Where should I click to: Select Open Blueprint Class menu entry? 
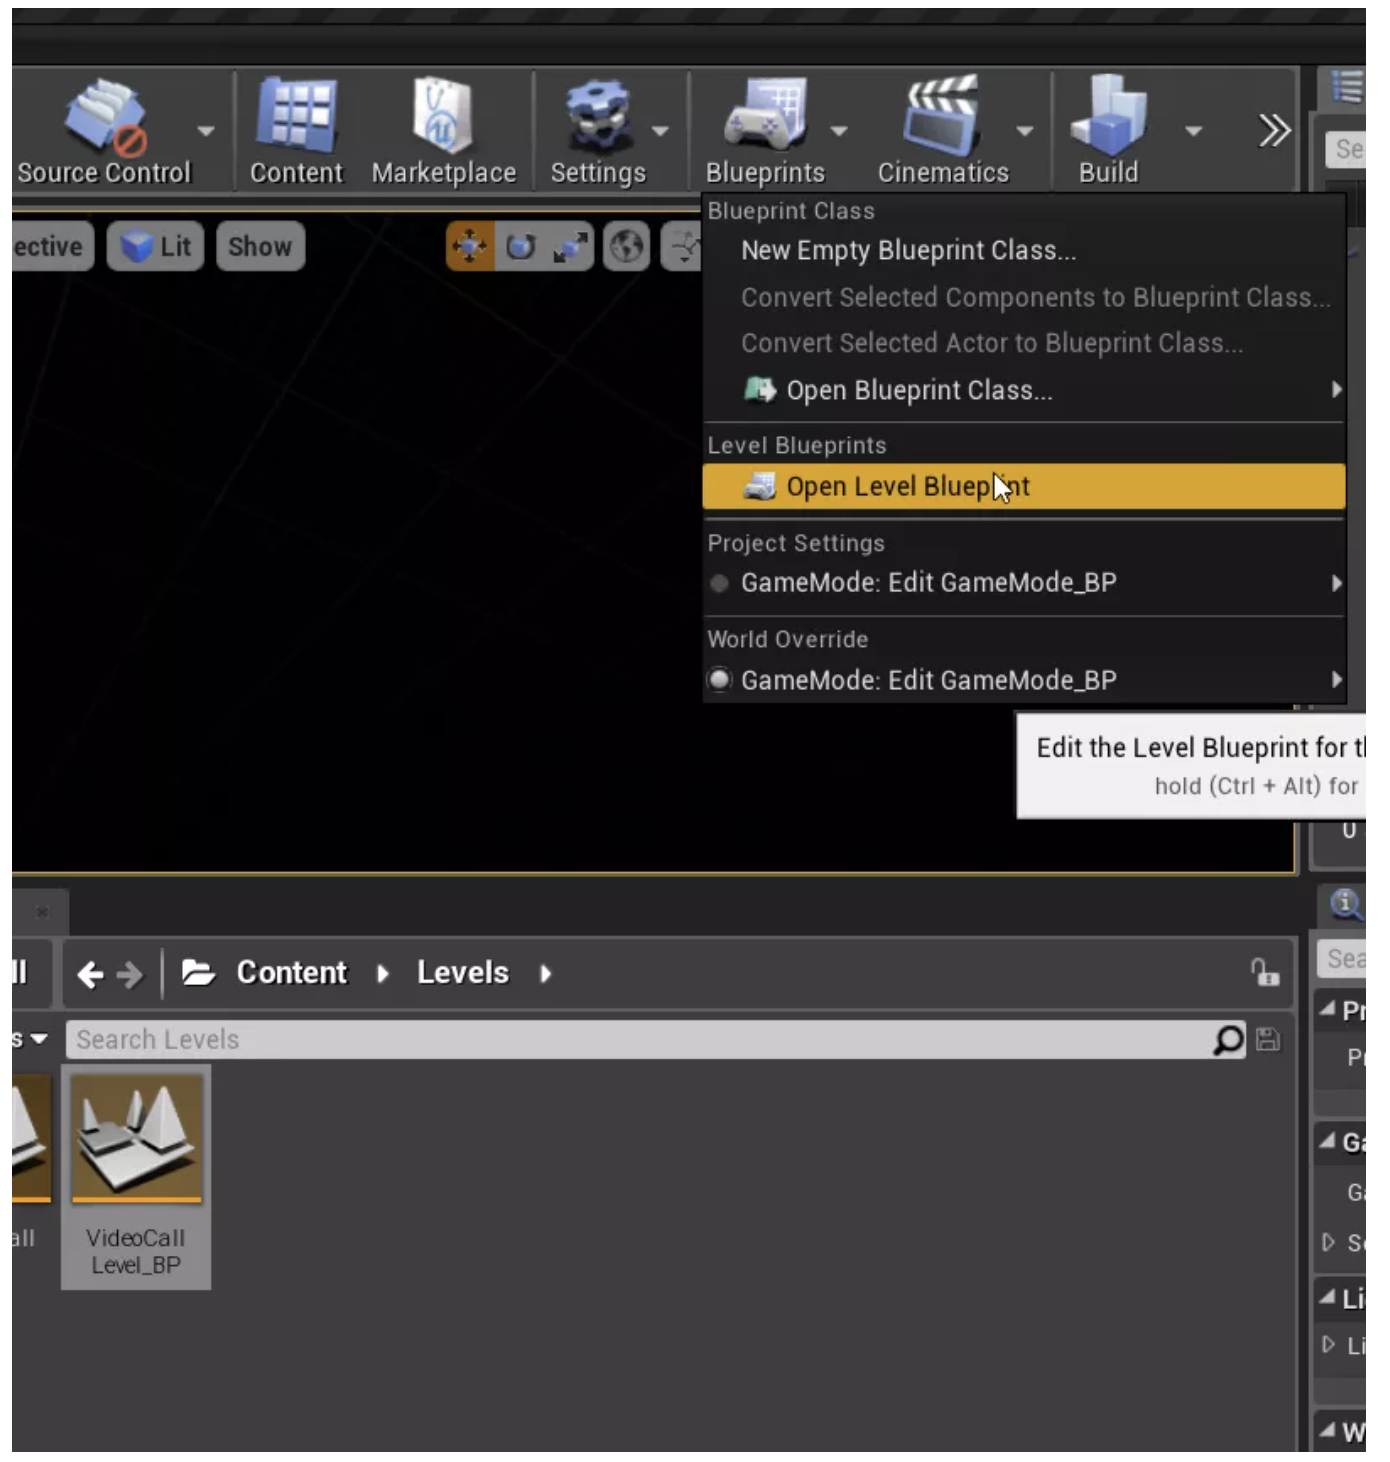(1024, 390)
